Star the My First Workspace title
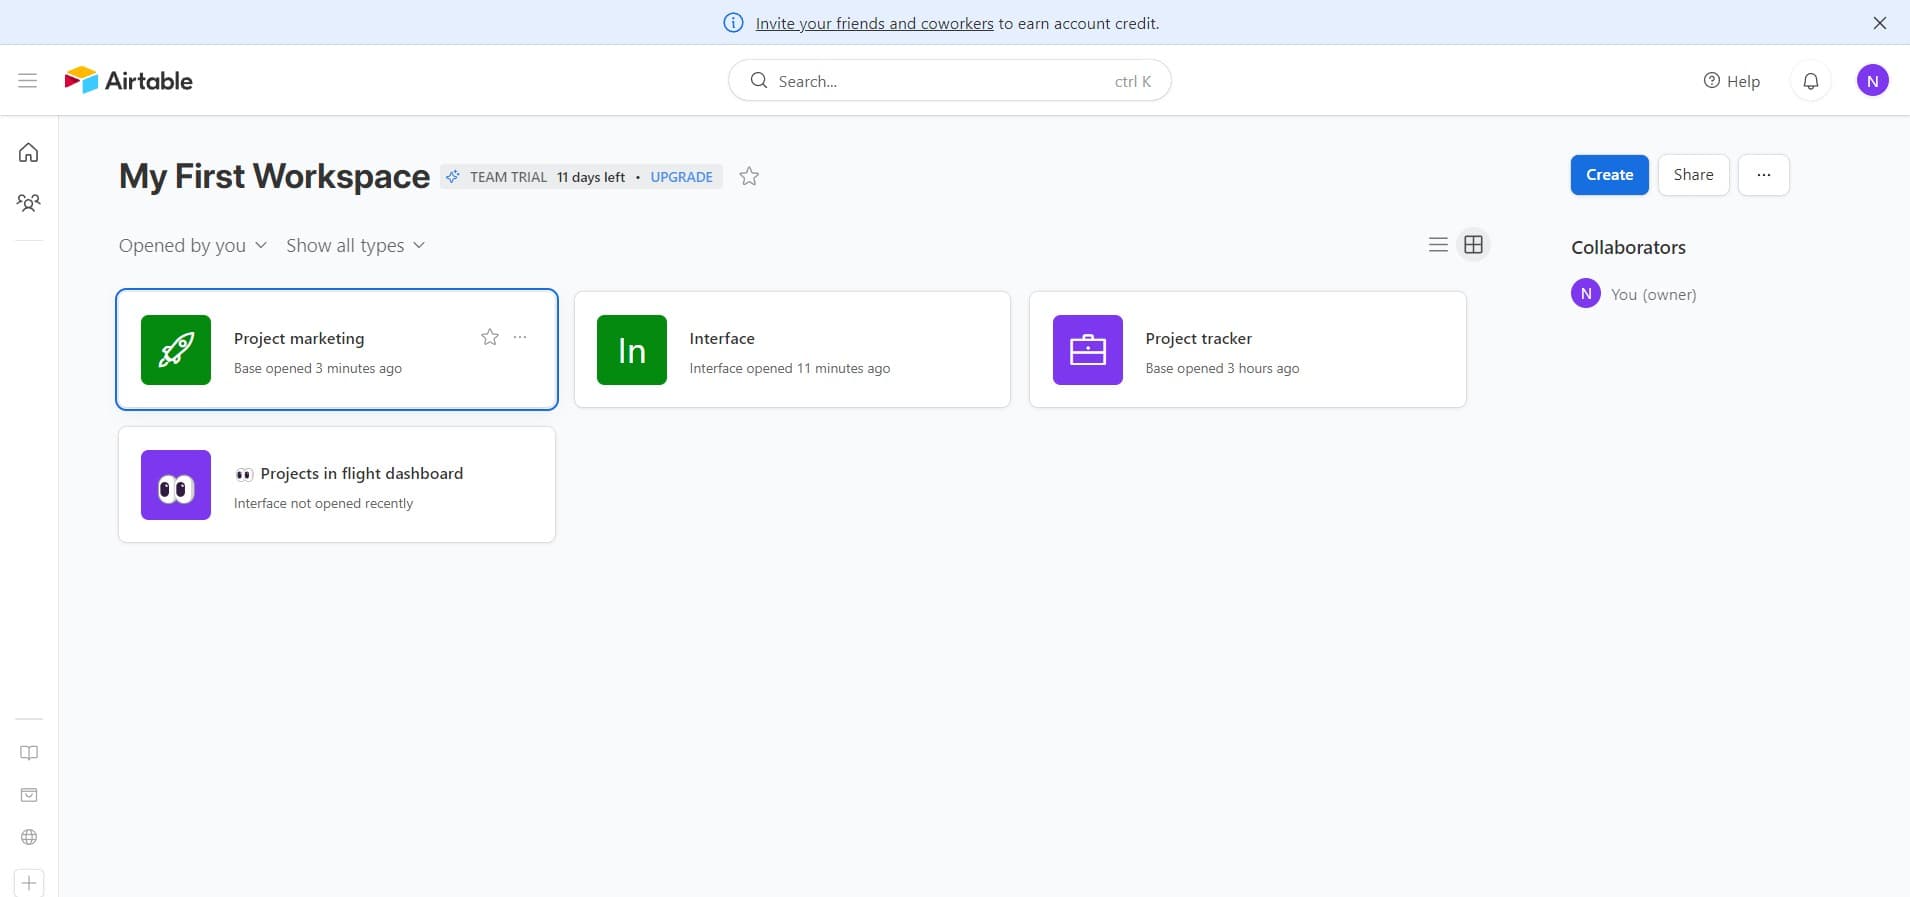This screenshot has height=897, width=1910. 749,177
